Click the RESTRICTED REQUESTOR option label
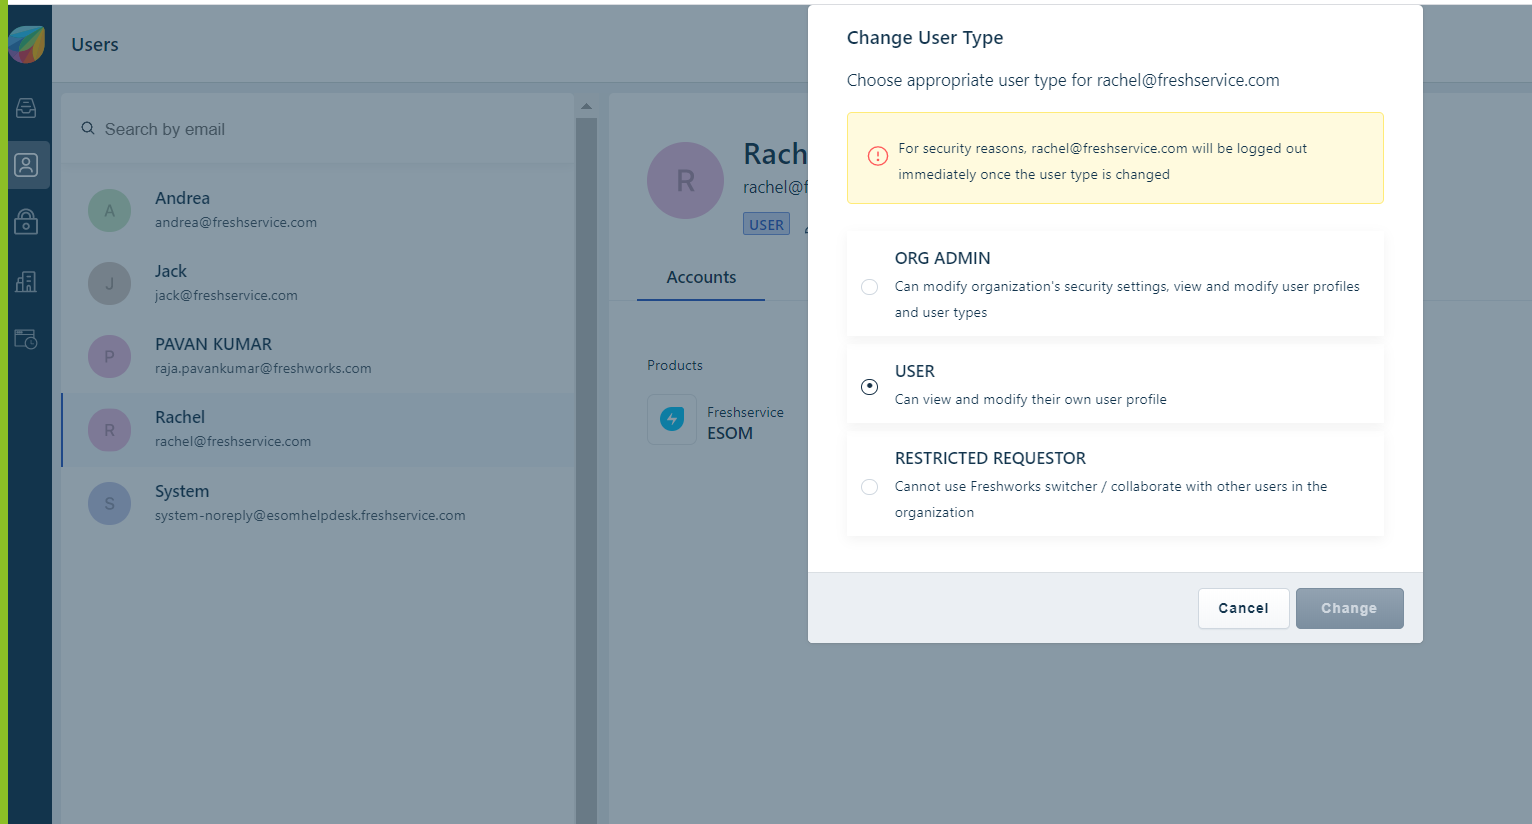 pyautogui.click(x=990, y=458)
